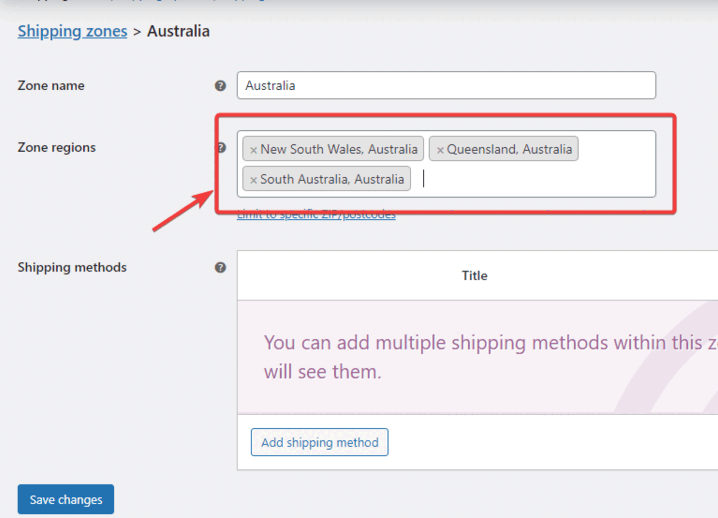The image size is (718, 518).
Task: Open the Shipping zones breadcrumb link
Action: [x=72, y=31]
